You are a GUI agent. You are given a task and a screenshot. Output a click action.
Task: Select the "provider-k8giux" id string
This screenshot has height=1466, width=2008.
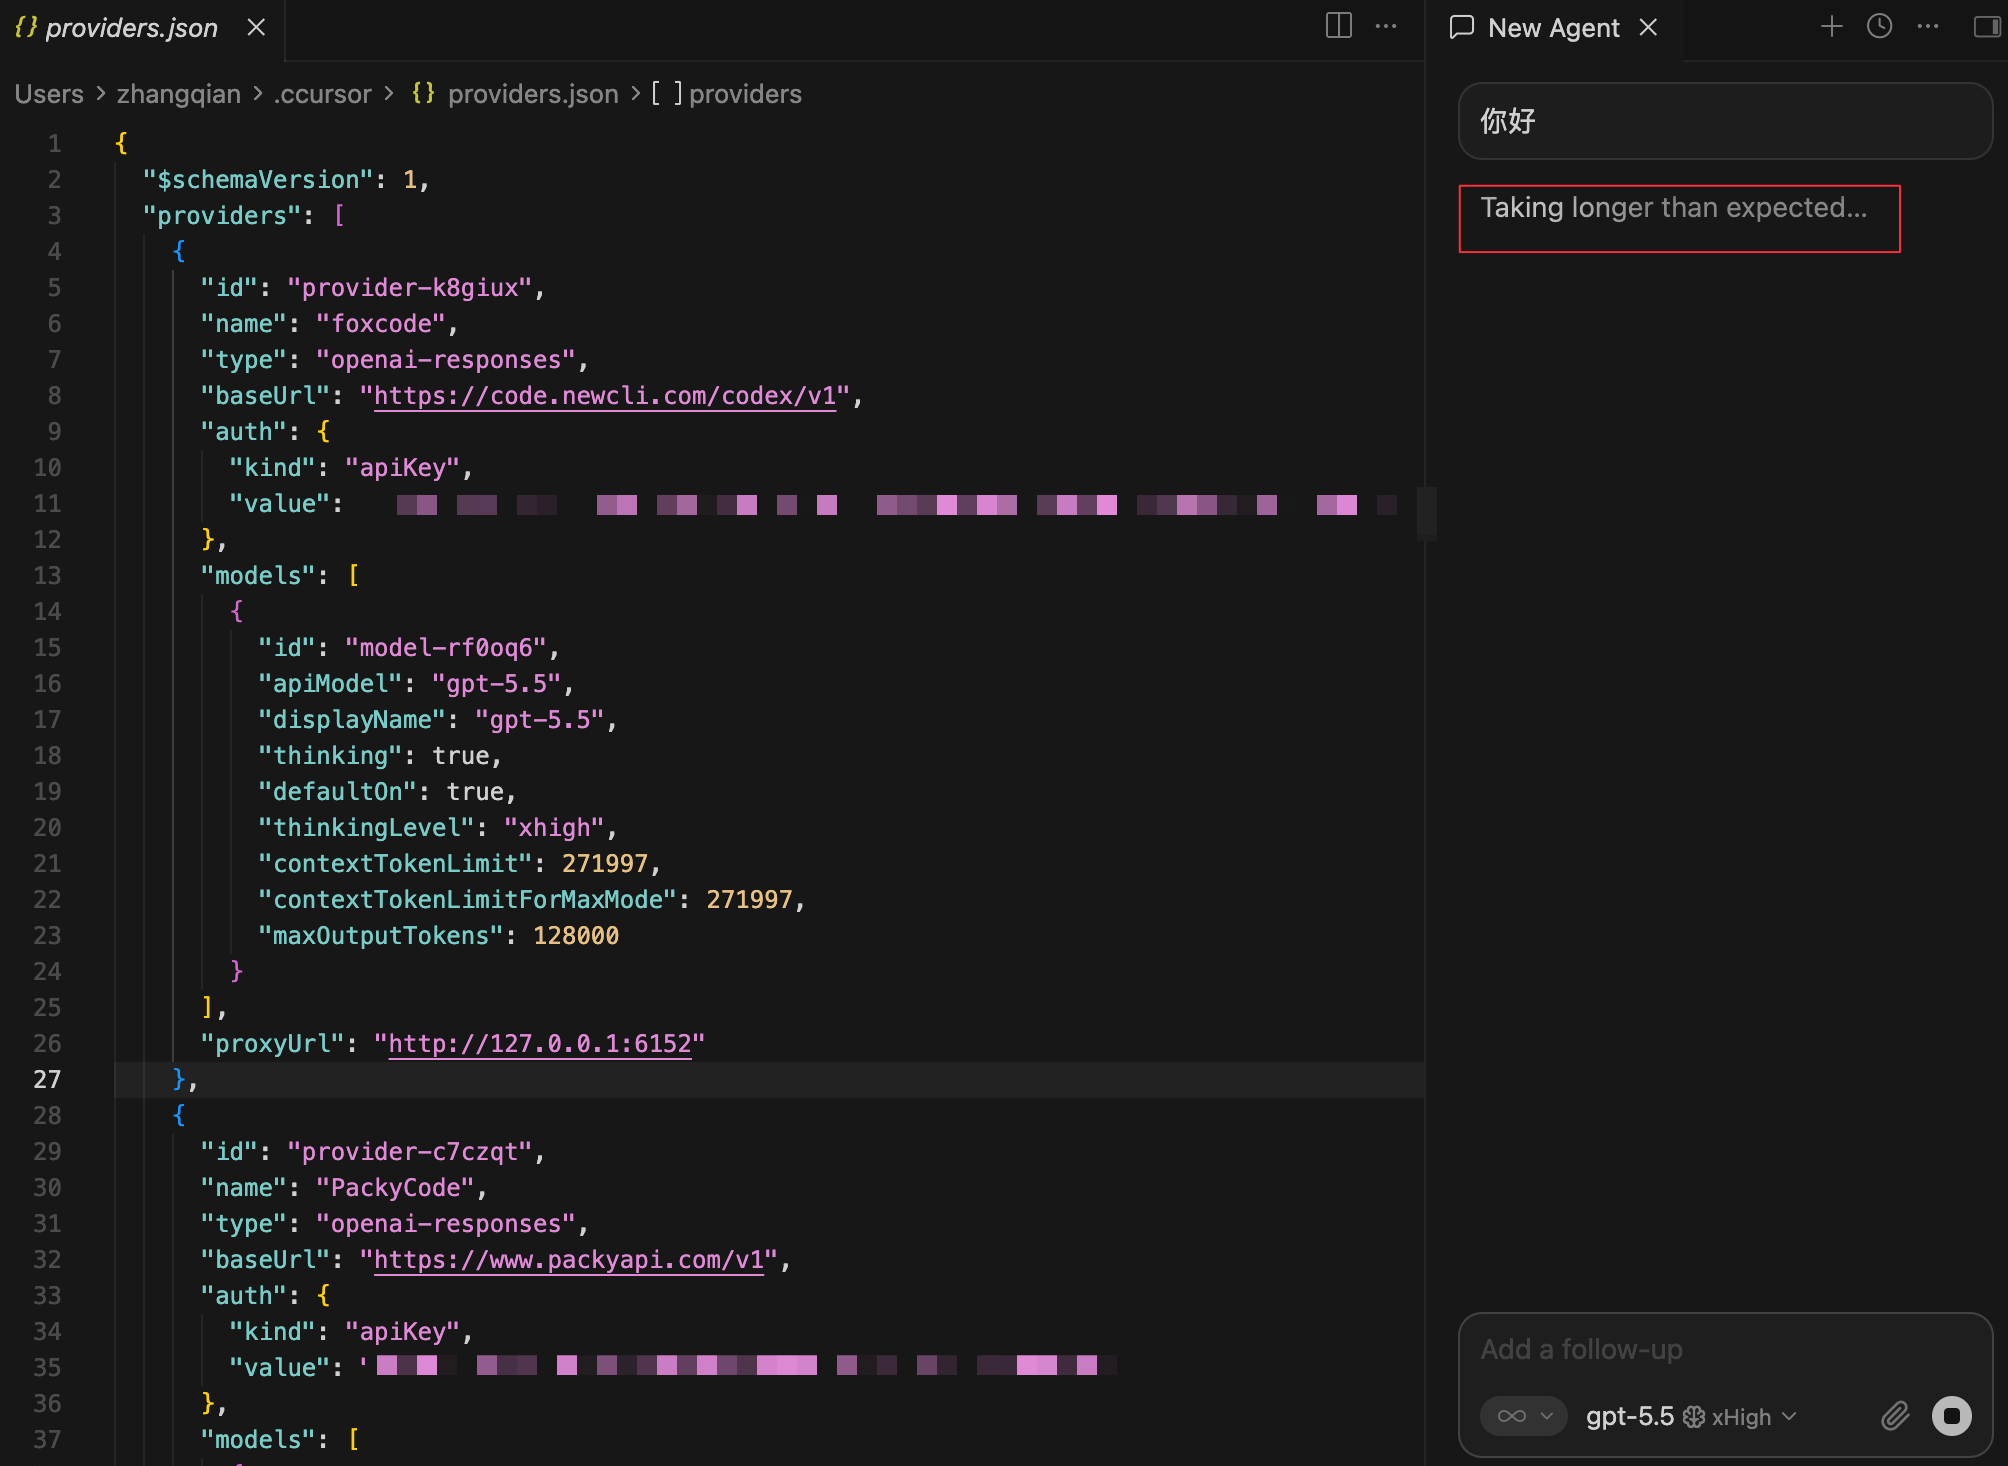tap(410, 288)
